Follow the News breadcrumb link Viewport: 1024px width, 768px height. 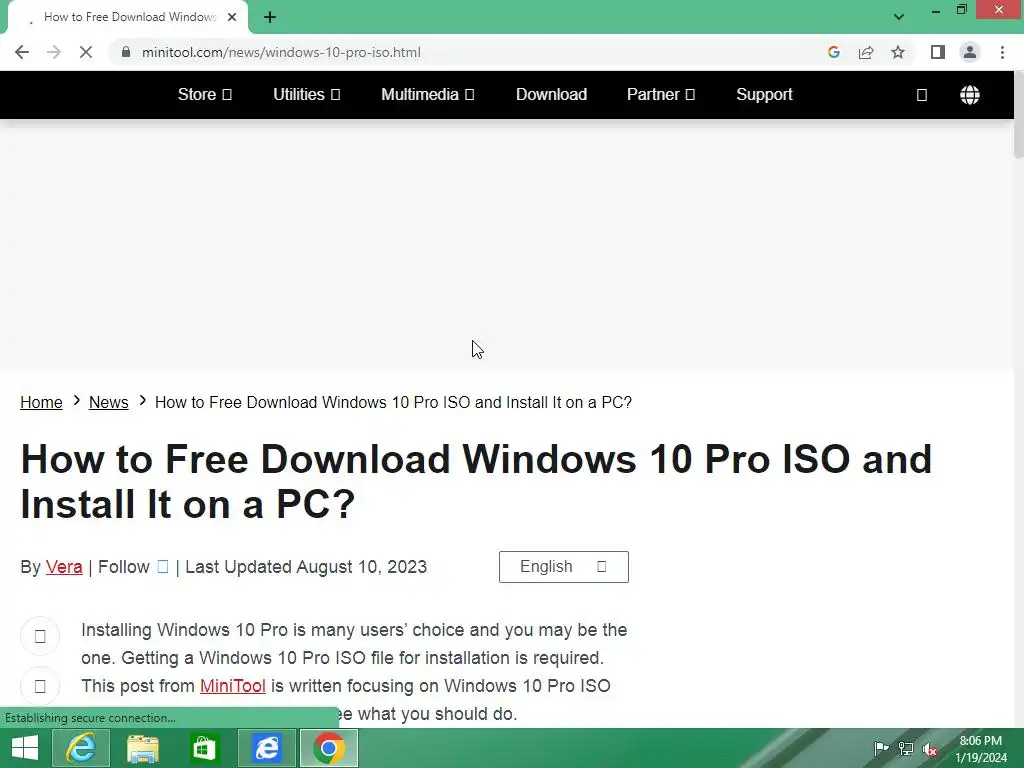pyautogui.click(x=108, y=402)
